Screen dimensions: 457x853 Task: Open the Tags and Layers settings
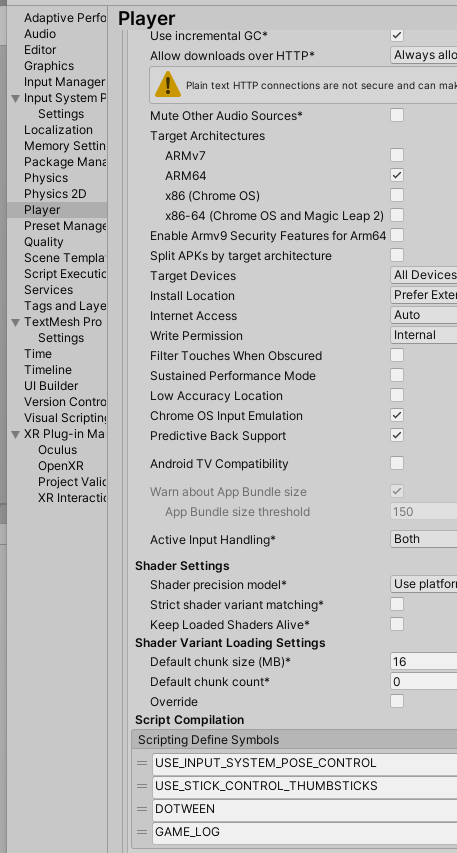(x=65, y=306)
